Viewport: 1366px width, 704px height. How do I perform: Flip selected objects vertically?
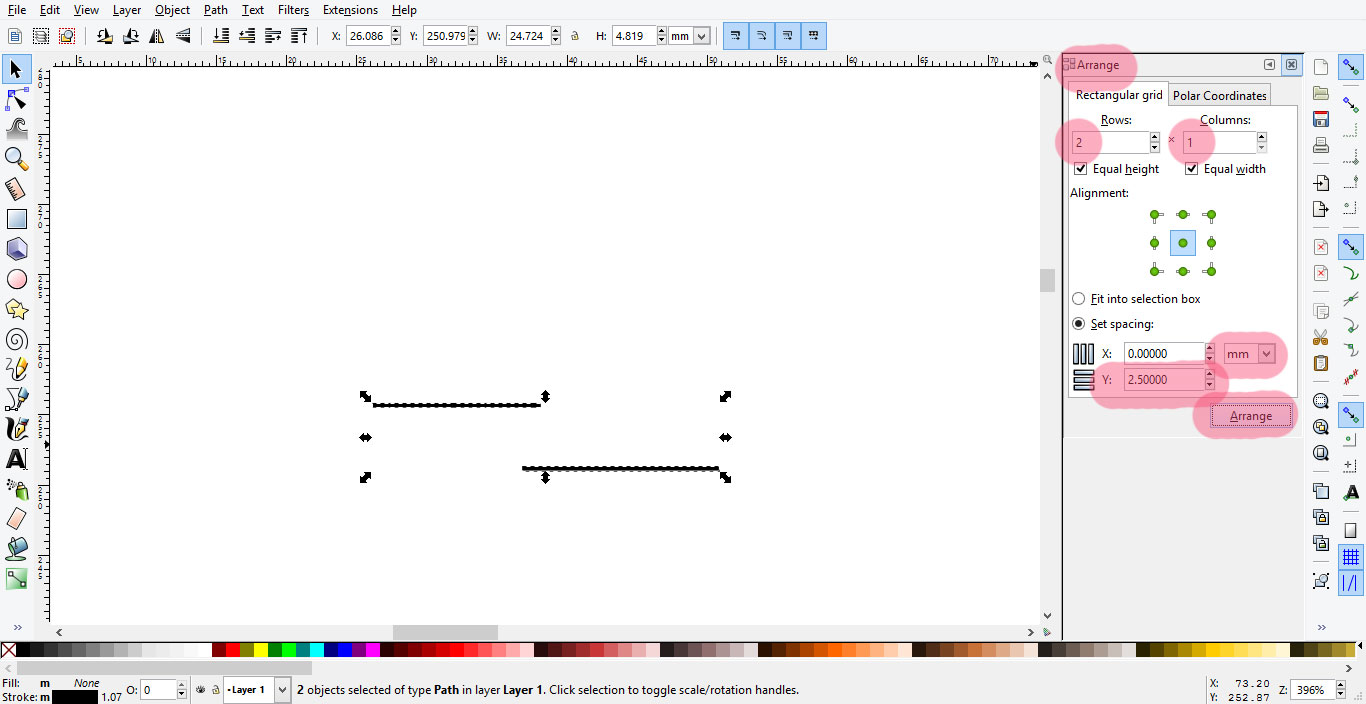click(x=183, y=36)
